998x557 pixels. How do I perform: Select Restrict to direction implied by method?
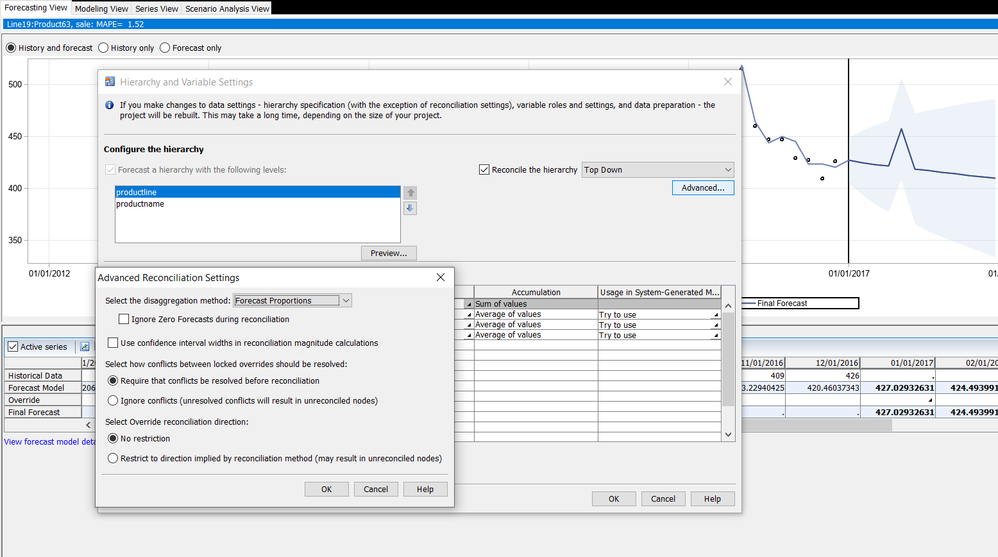113,458
